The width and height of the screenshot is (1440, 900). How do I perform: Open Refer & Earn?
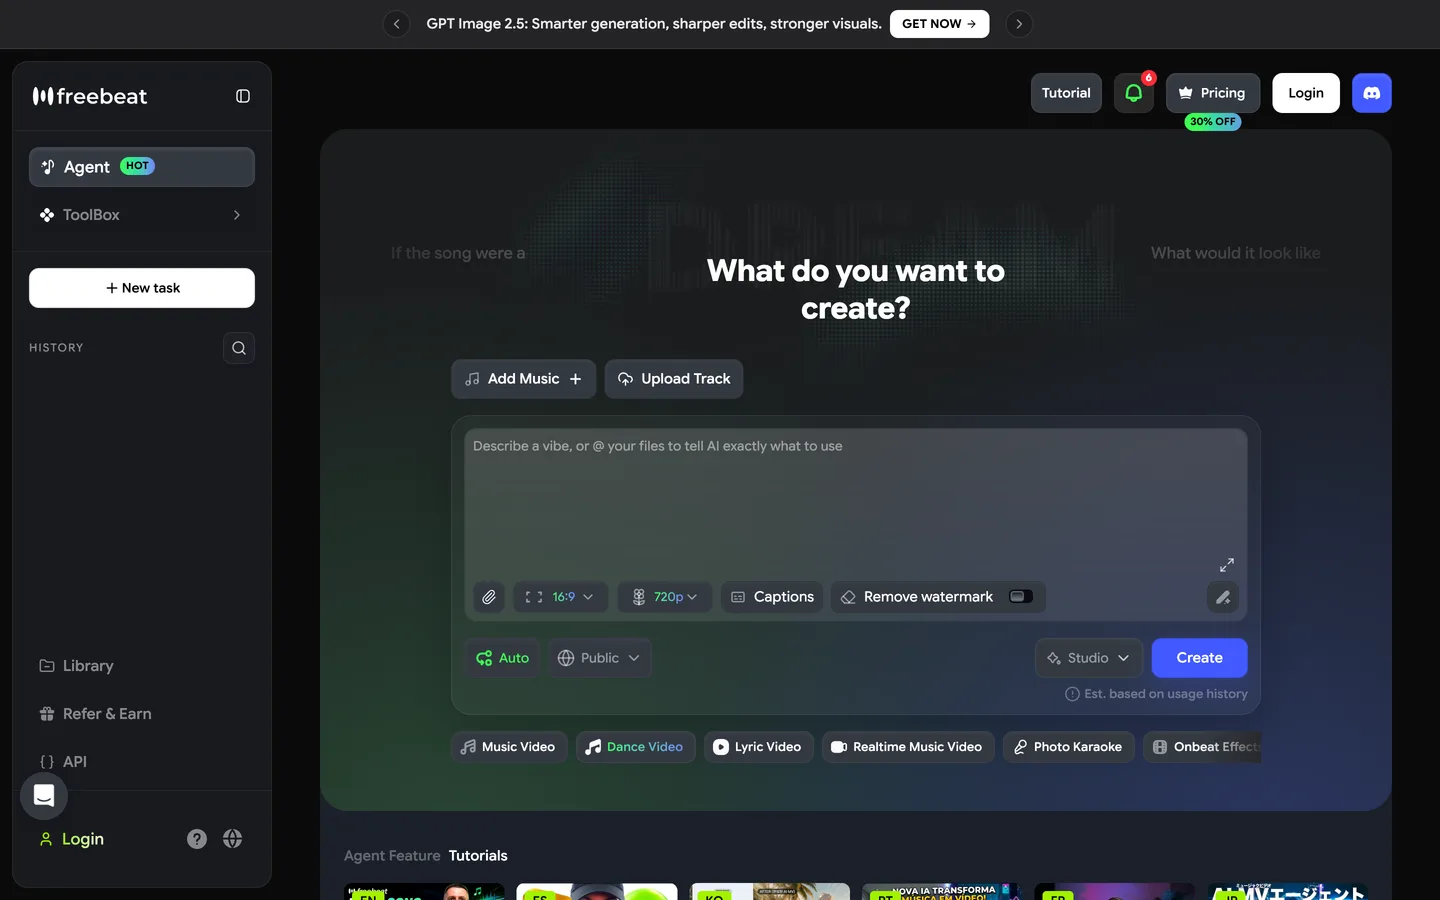click(x=142, y=714)
